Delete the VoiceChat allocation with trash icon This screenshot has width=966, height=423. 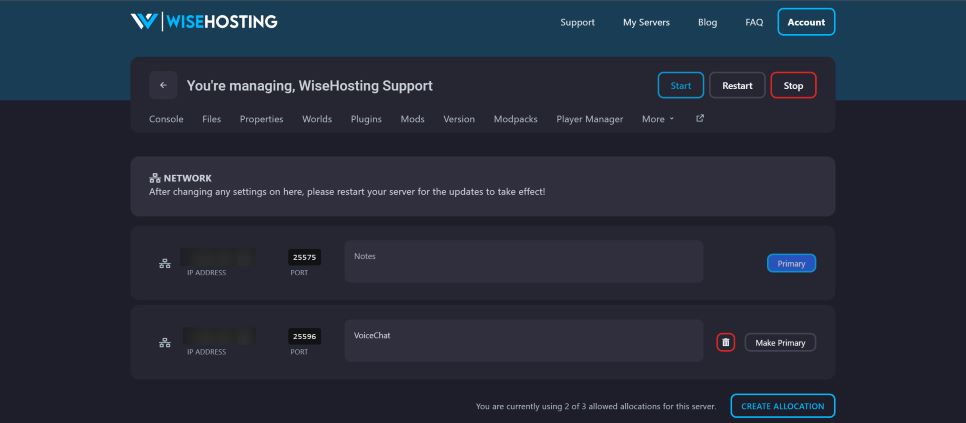tap(726, 342)
